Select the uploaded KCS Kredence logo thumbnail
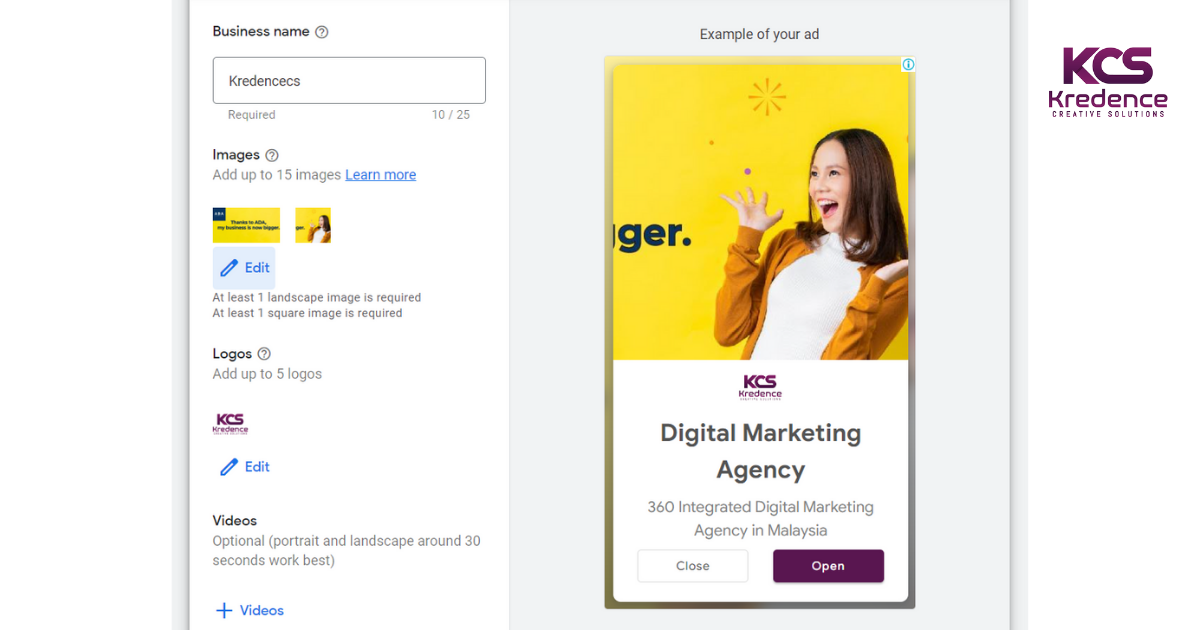1200x630 pixels. 231,424
